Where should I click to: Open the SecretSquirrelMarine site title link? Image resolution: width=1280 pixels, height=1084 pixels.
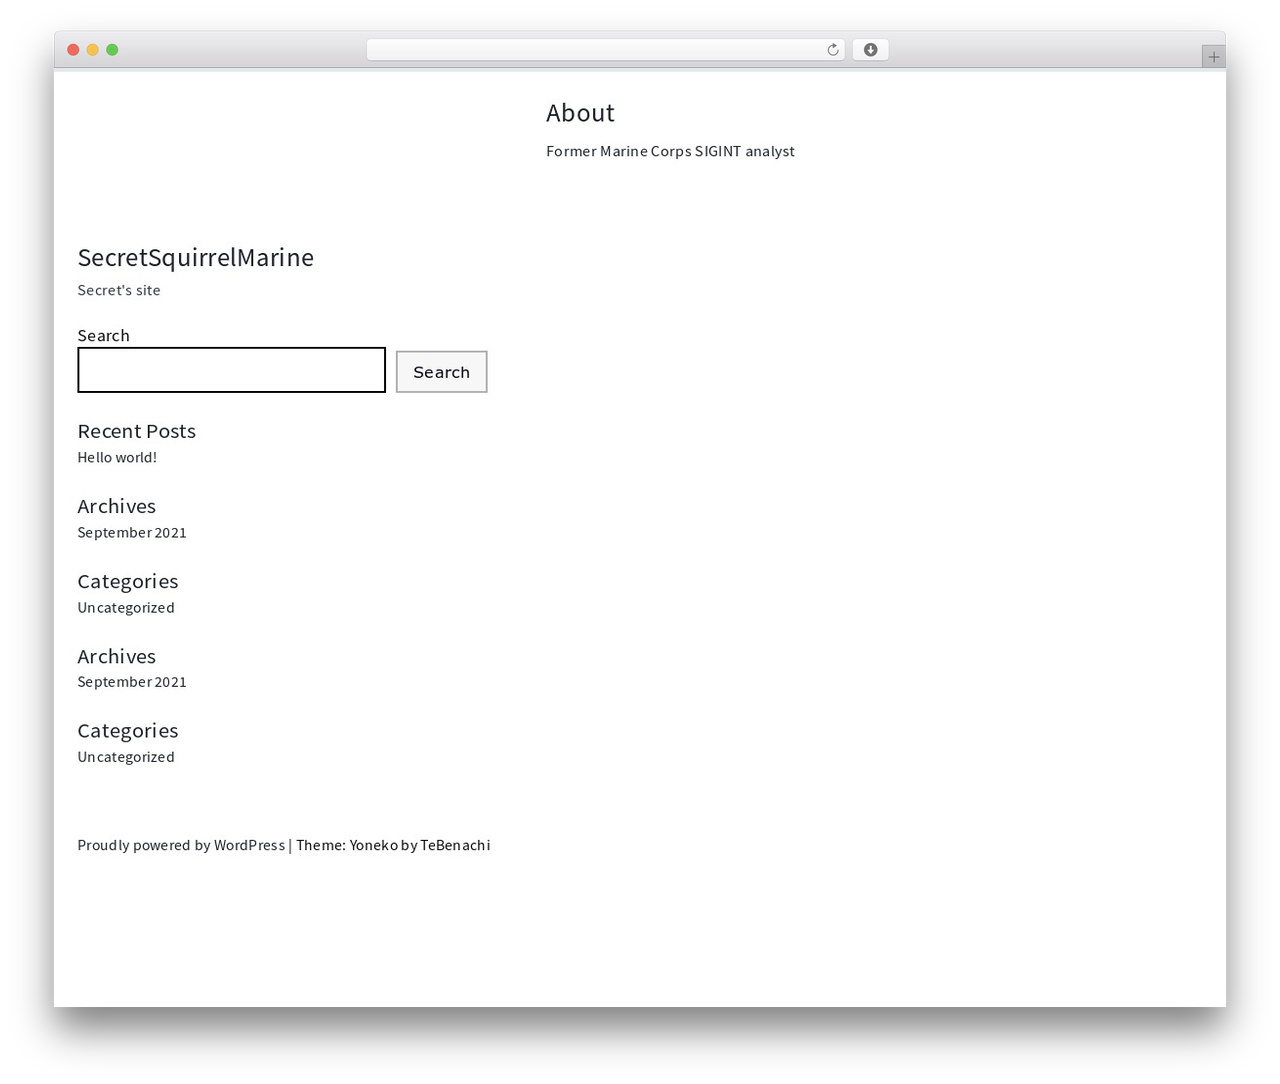point(196,258)
